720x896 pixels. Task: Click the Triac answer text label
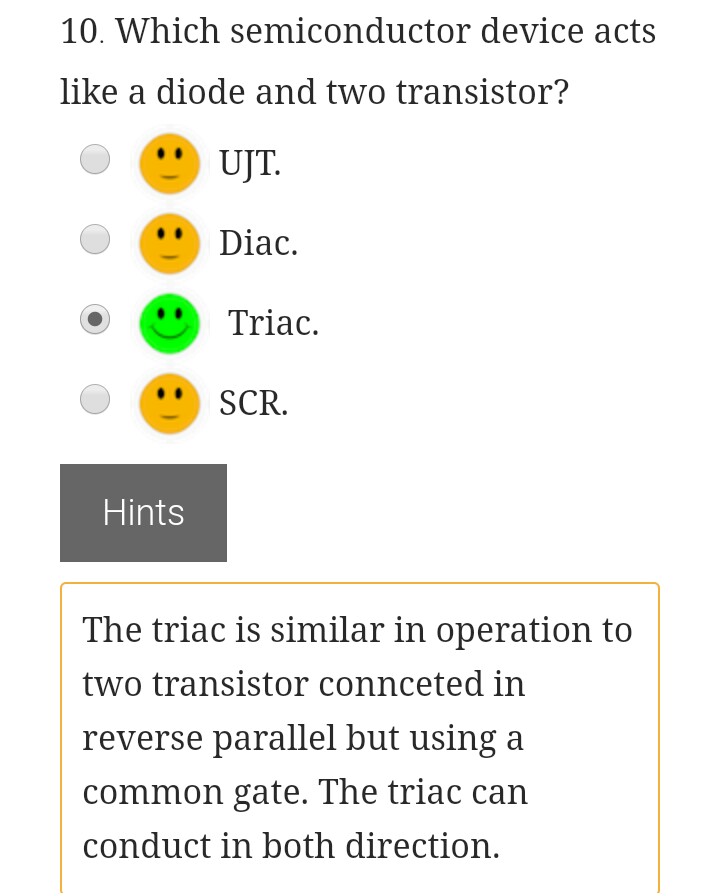[x=272, y=322]
